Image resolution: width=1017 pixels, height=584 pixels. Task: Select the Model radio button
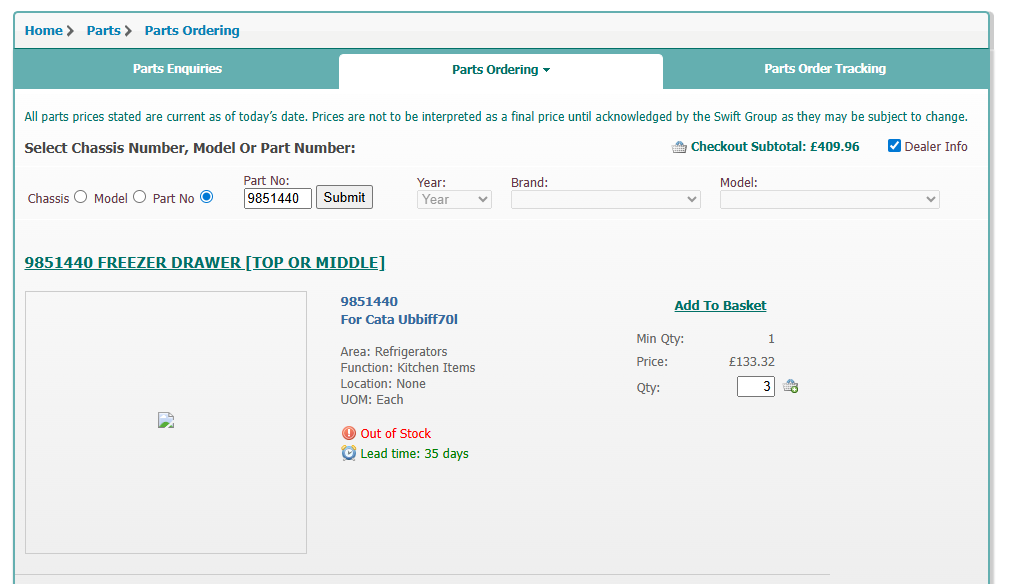pos(139,197)
